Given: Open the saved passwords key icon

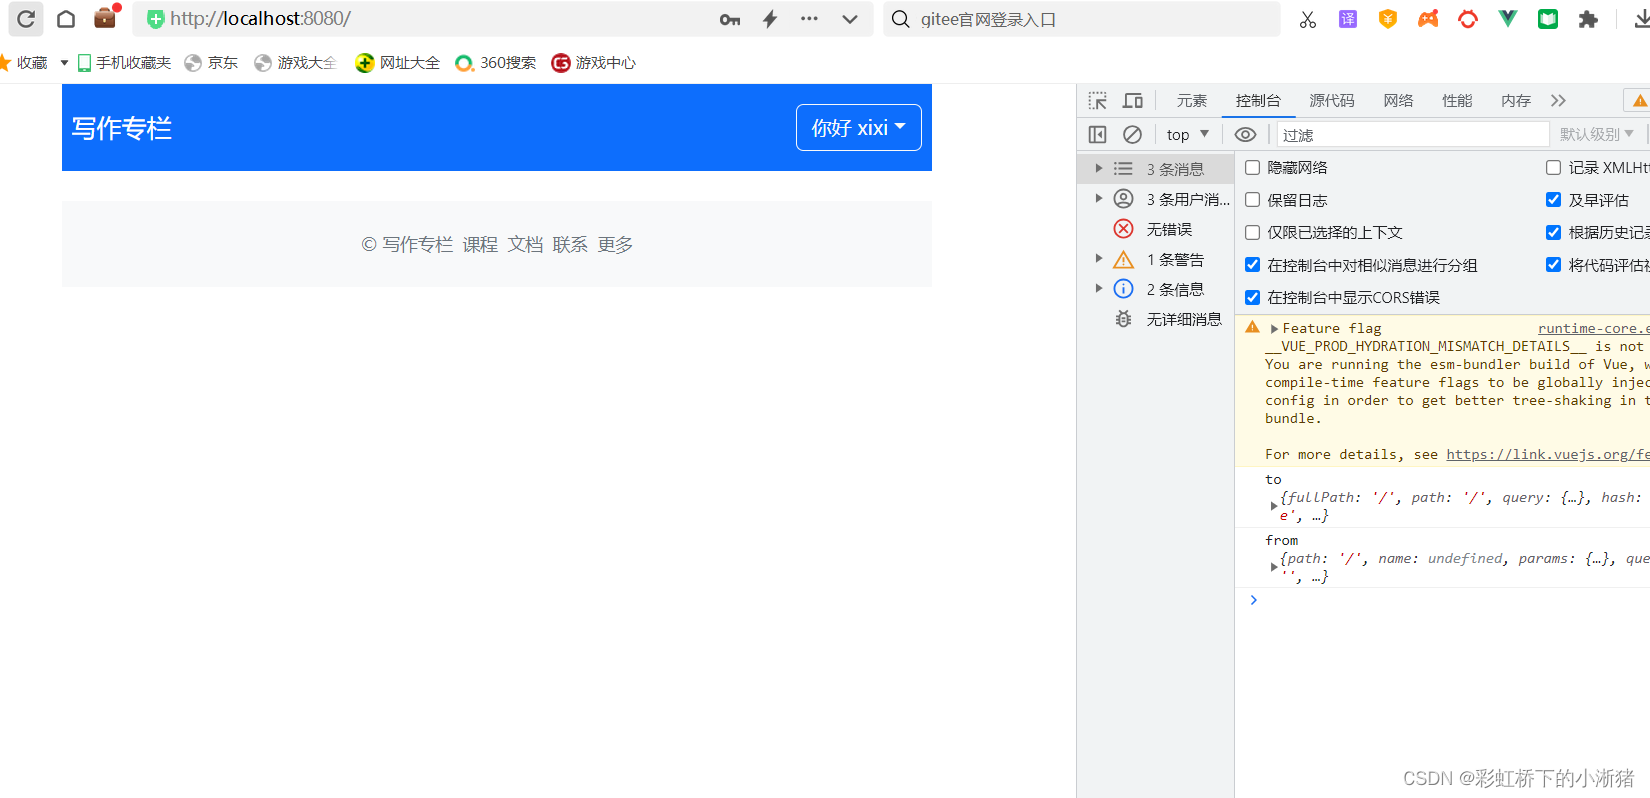Looking at the screenshot, I should point(730,19).
